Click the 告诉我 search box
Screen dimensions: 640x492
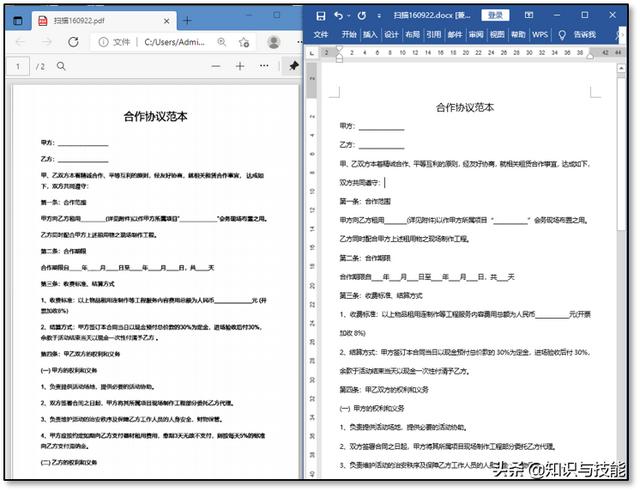coord(585,35)
